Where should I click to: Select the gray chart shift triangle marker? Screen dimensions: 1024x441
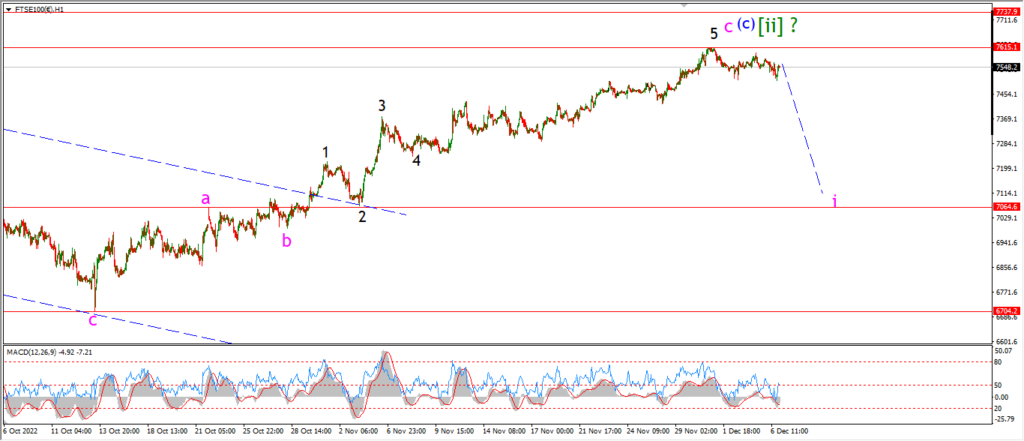click(x=684, y=5)
